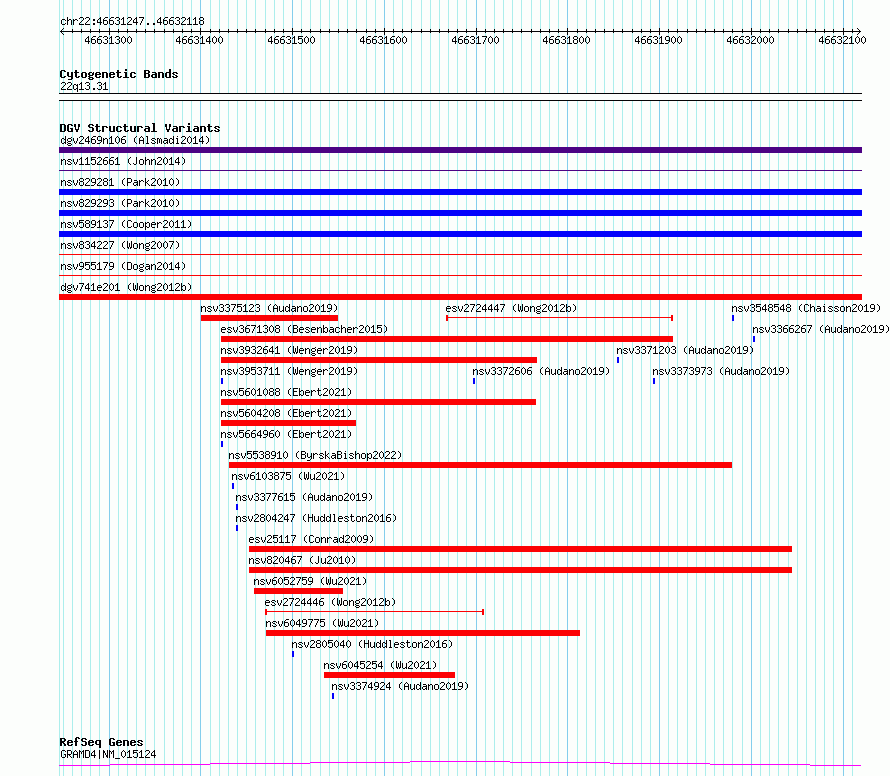Screen dimensions: 890x776
Task: Click the red bar under nsv6045254
Action: pos(389,675)
